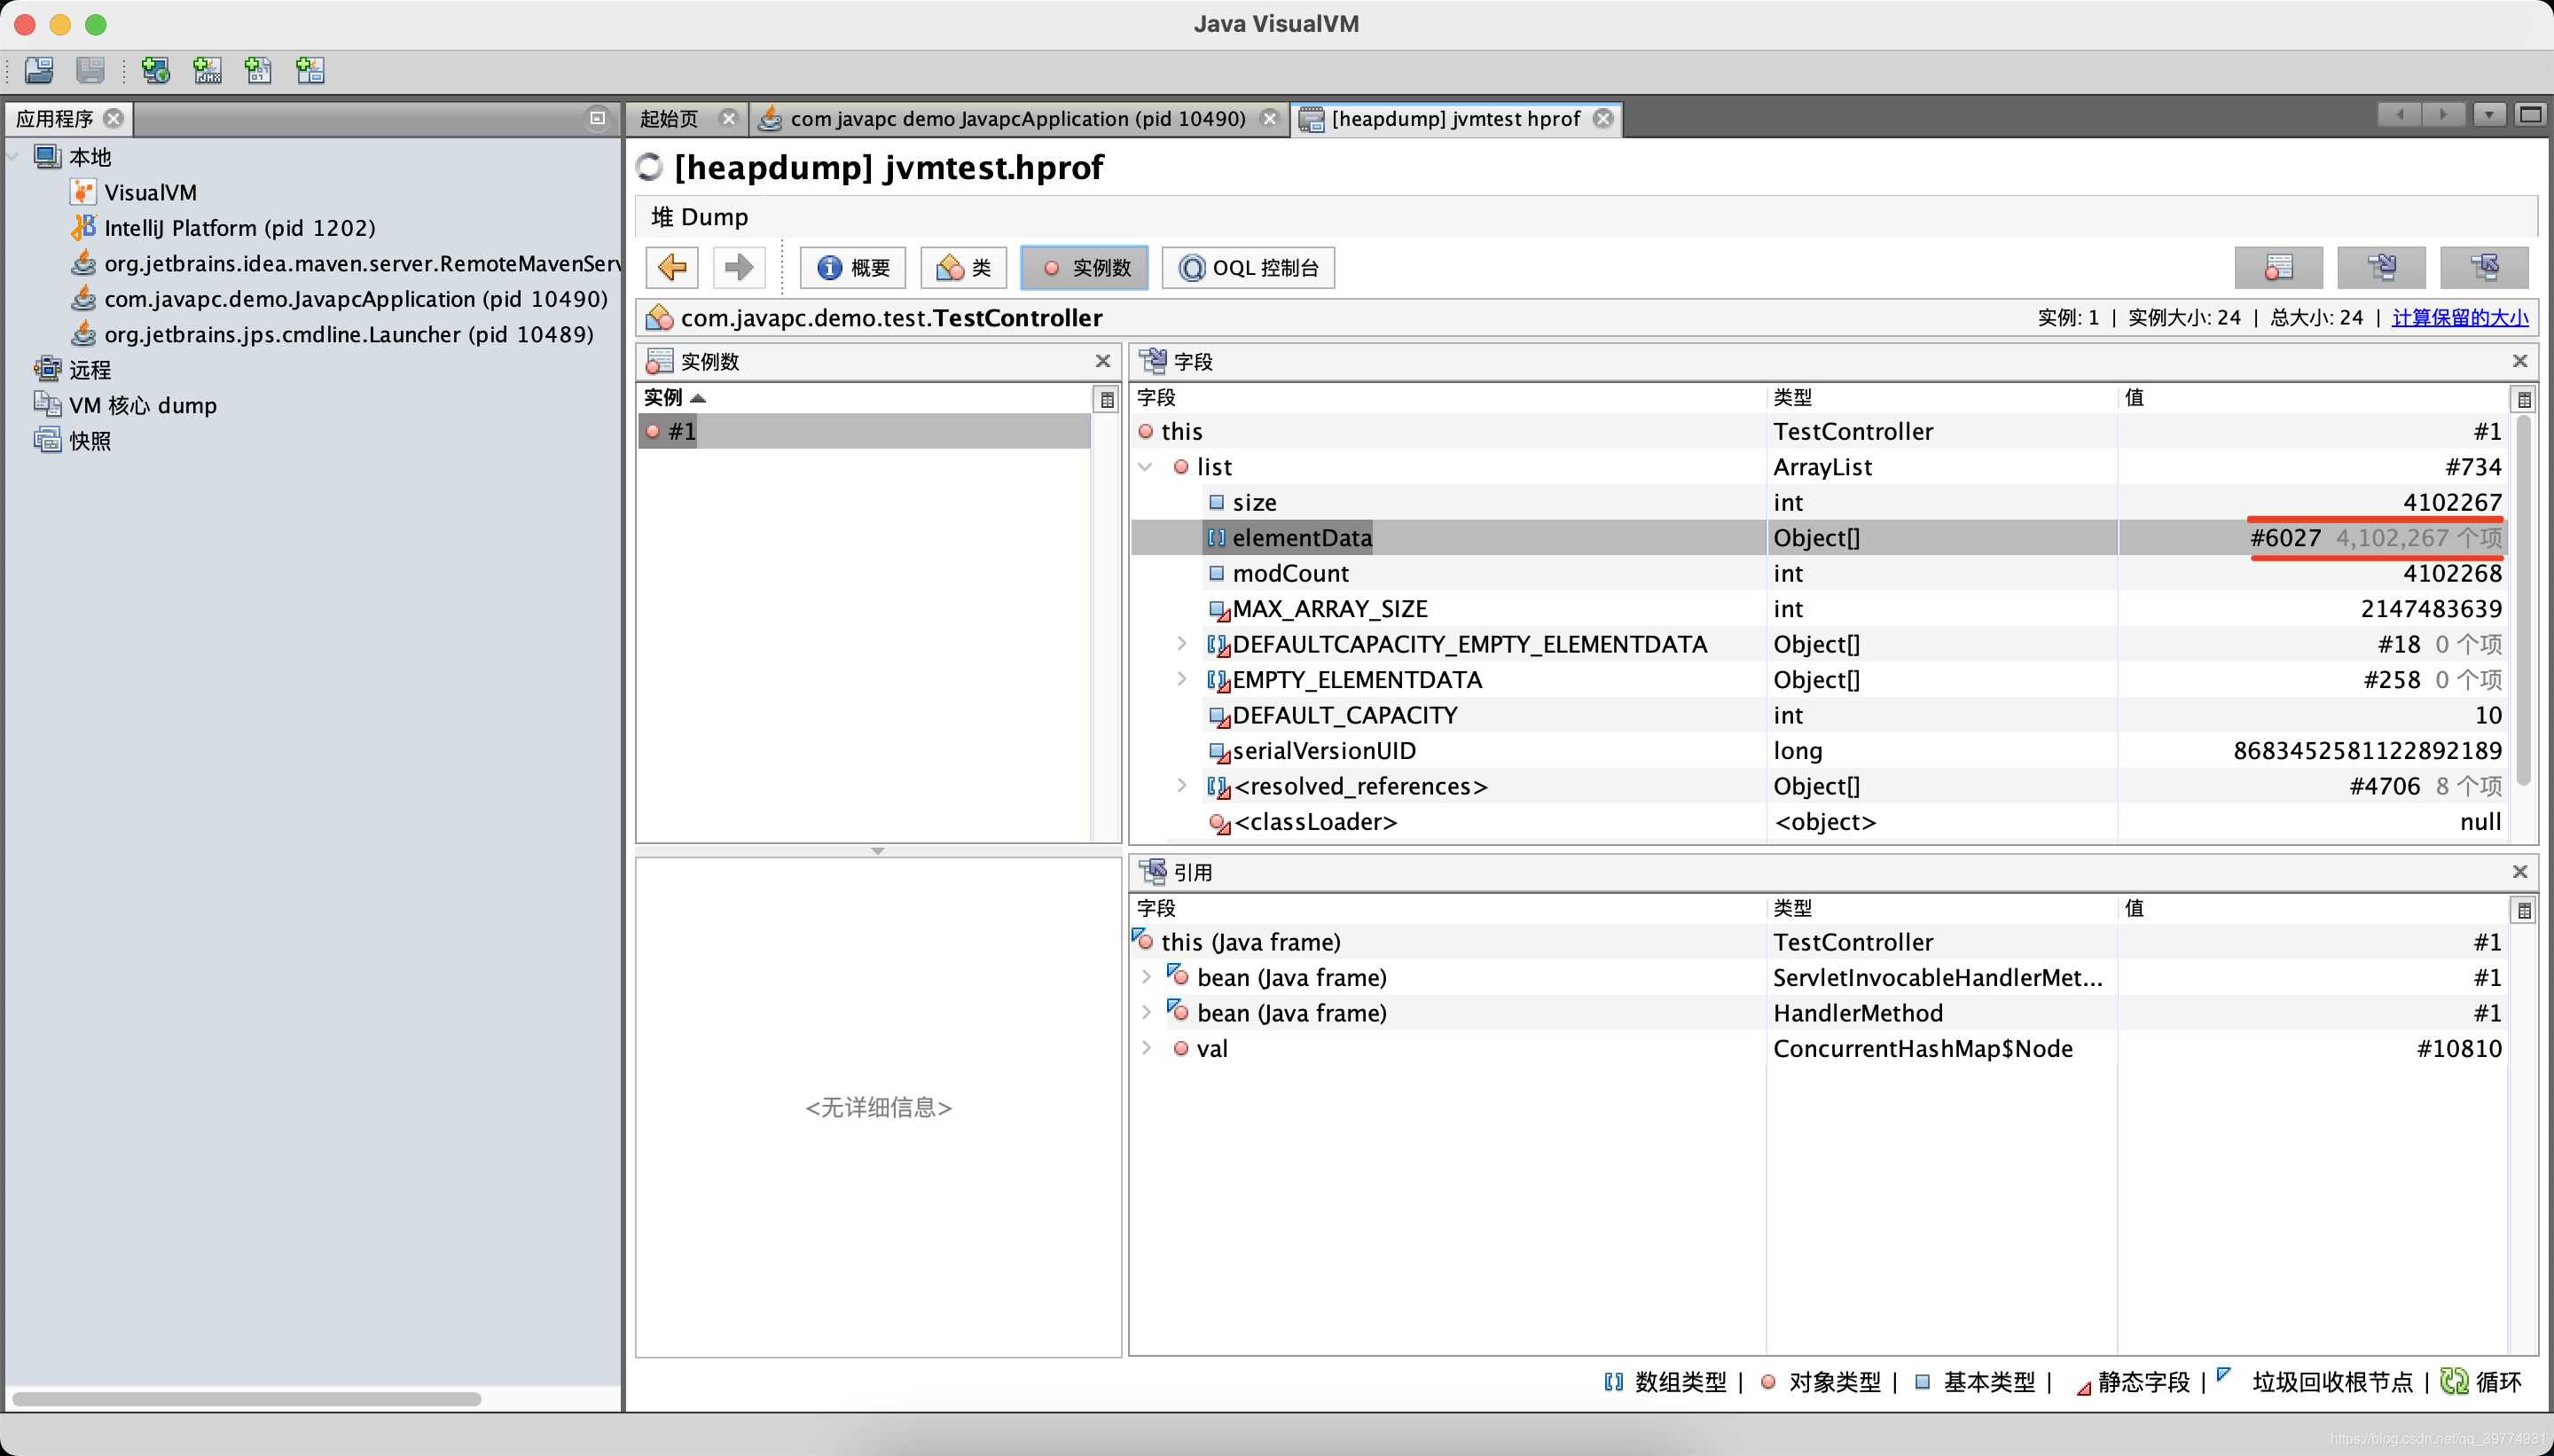Switch to the 起始页 tab

coord(669,119)
